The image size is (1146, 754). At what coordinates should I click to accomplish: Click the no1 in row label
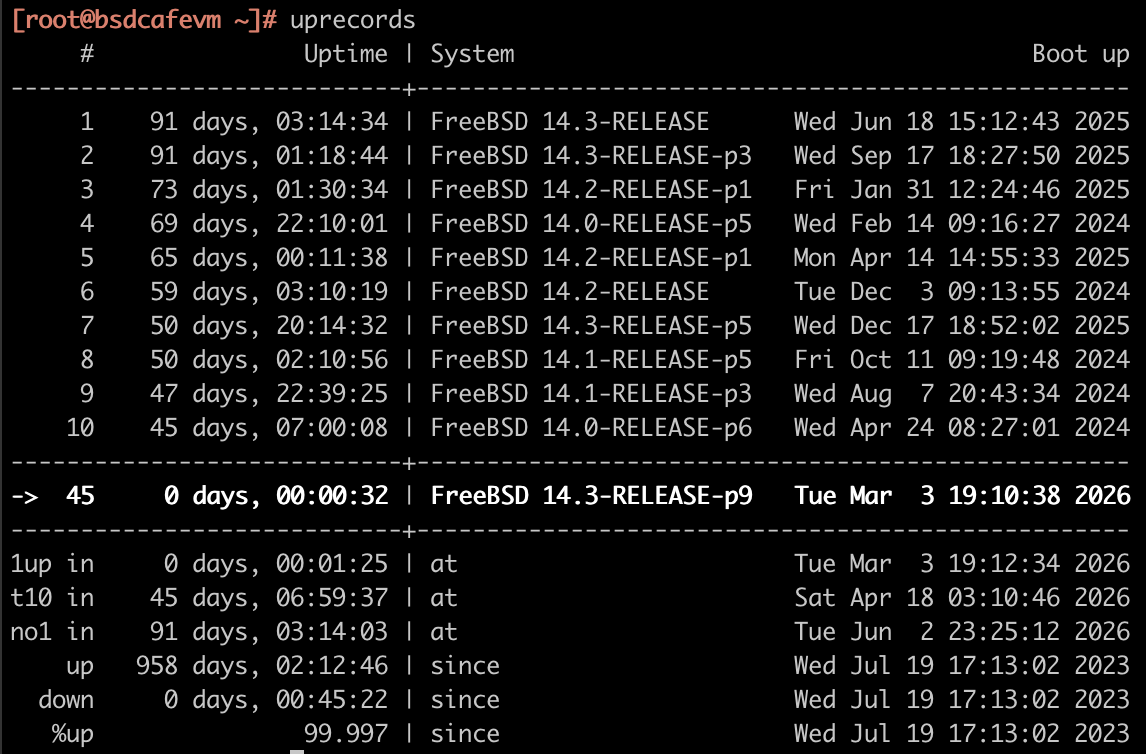[52, 632]
